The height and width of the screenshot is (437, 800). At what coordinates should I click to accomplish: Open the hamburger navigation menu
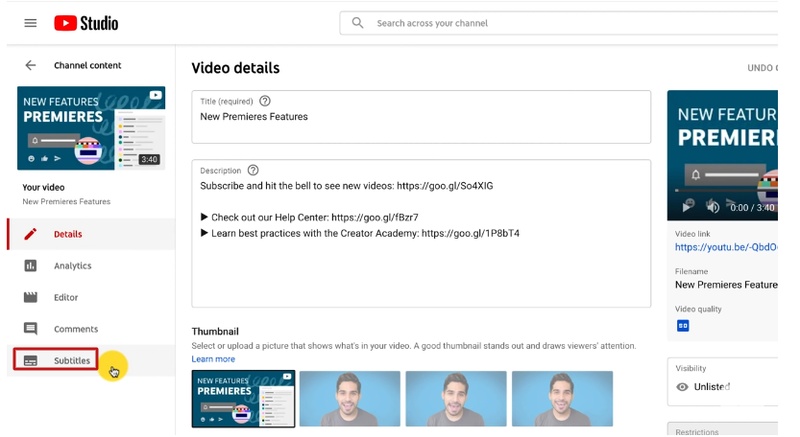point(30,23)
